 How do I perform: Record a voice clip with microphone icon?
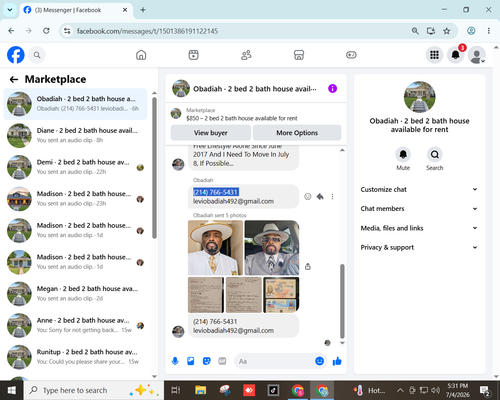pos(175,361)
